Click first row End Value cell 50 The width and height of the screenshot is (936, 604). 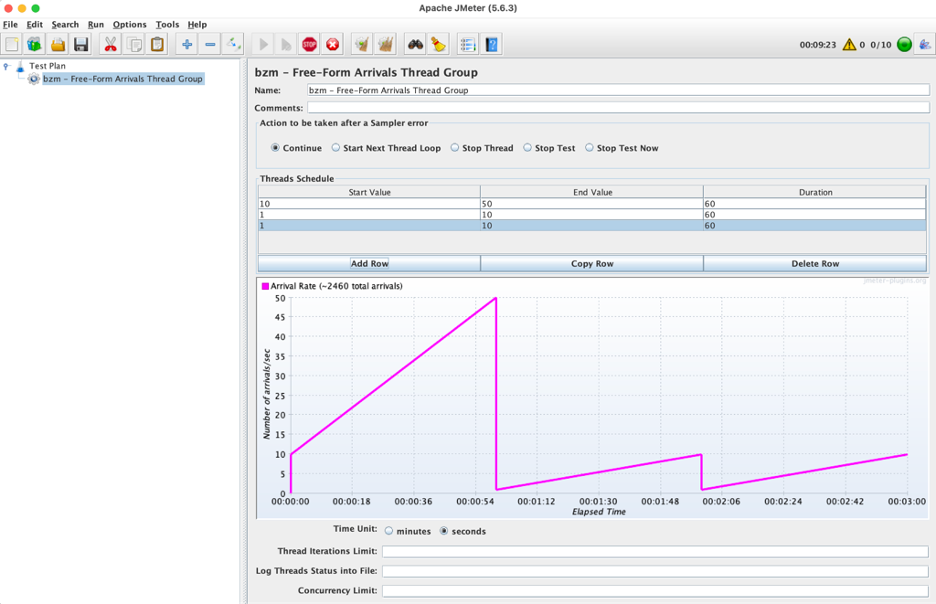[x=592, y=204]
